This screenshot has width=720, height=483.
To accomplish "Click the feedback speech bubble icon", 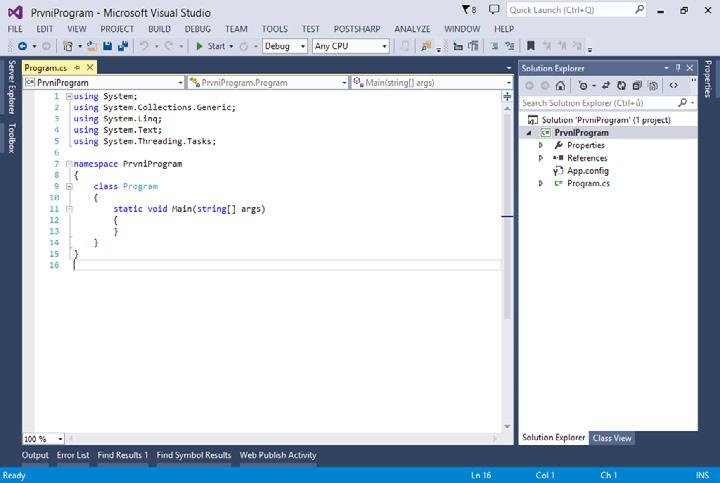I will pos(494,9).
